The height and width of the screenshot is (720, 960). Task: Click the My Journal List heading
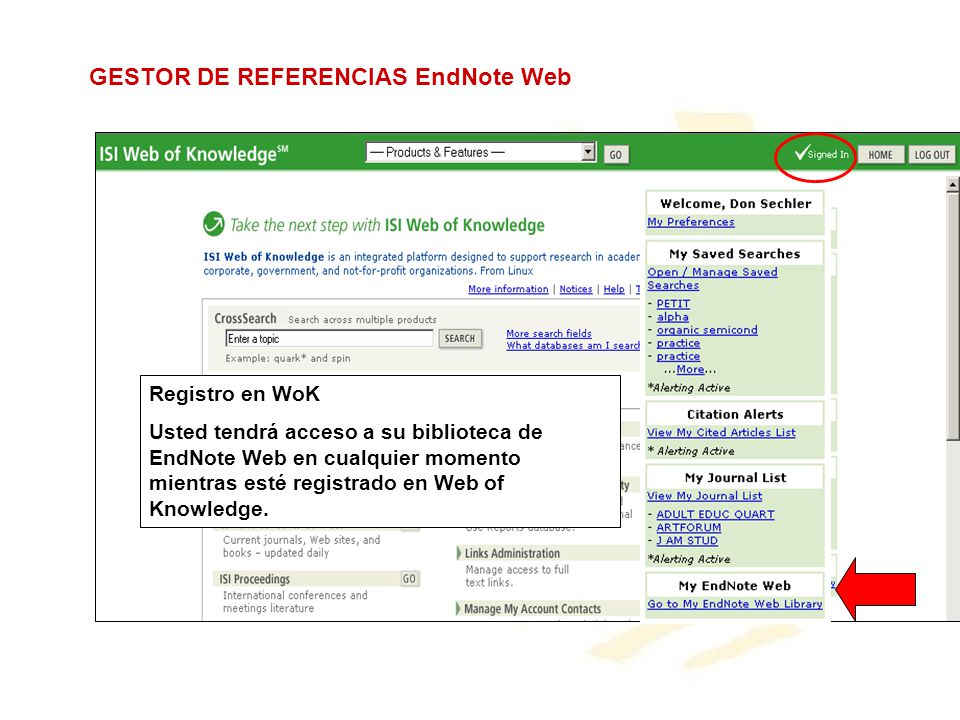(735, 478)
